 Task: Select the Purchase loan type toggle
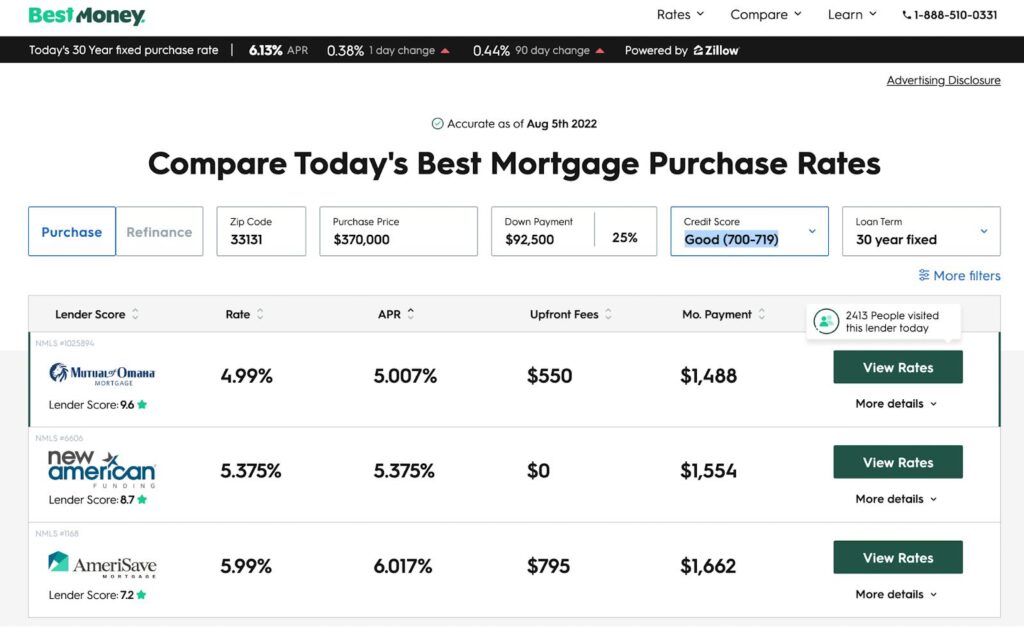click(72, 231)
